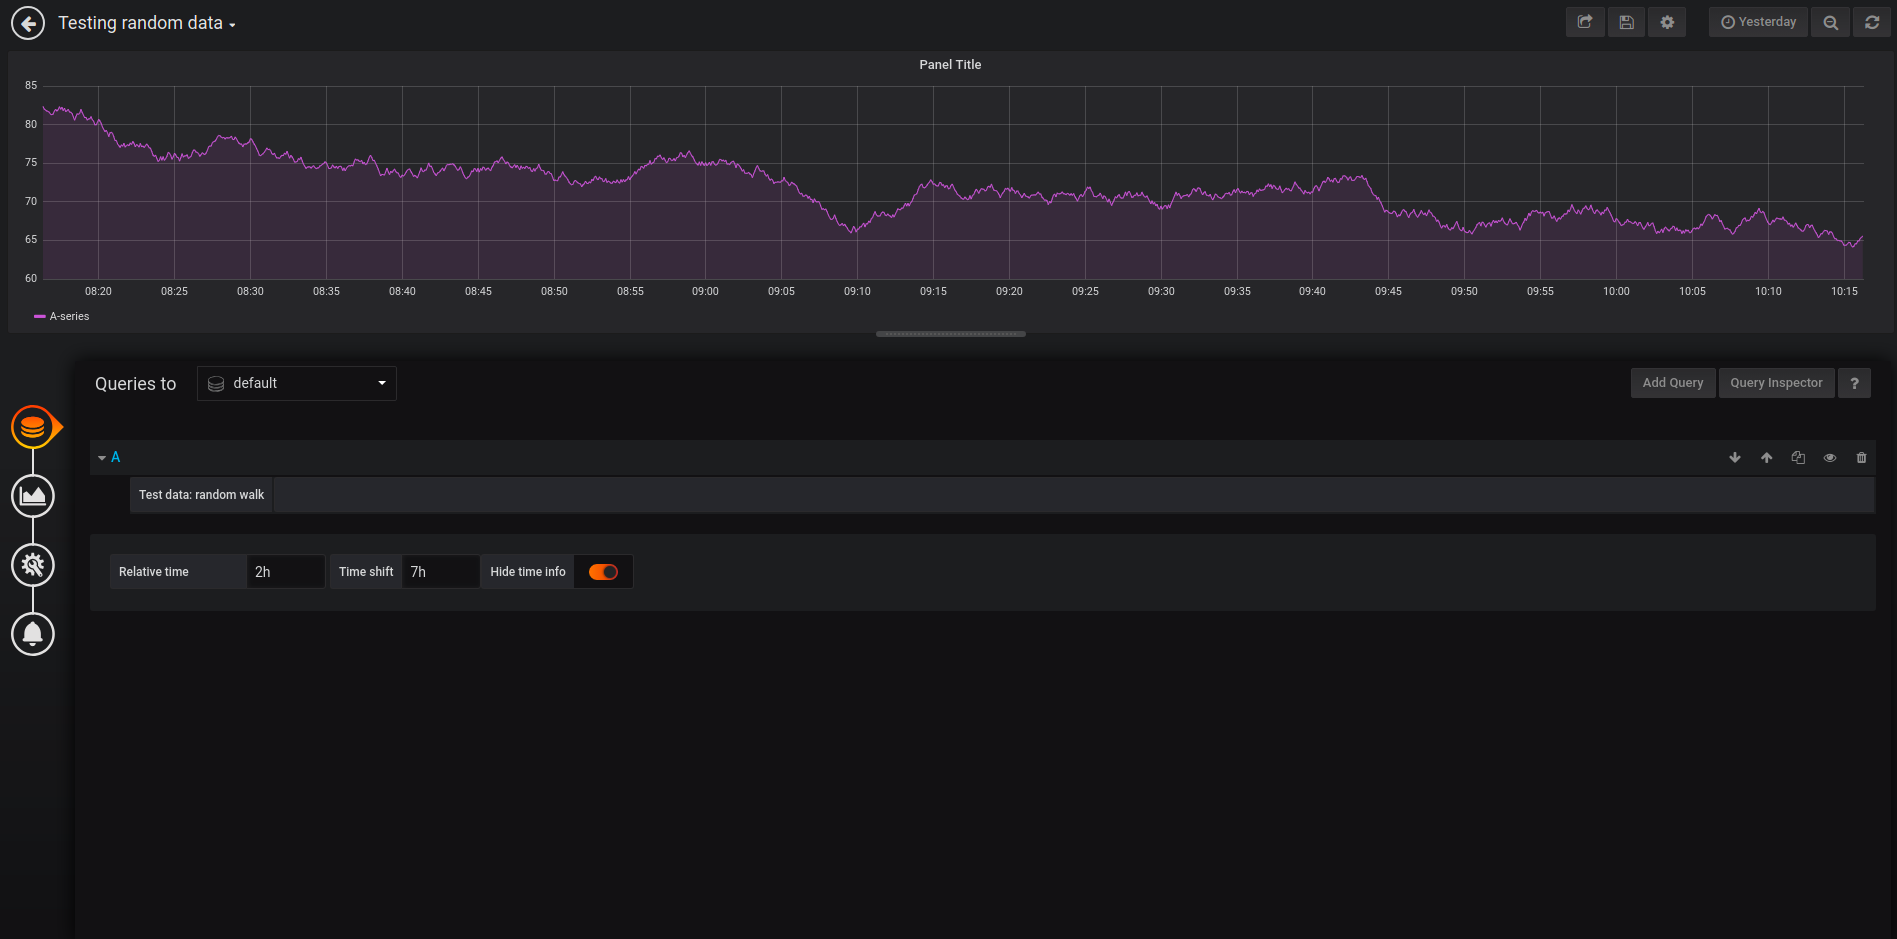Switch to the Visualization tab in the sidebar
1897x939 pixels.
[x=33, y=495]
